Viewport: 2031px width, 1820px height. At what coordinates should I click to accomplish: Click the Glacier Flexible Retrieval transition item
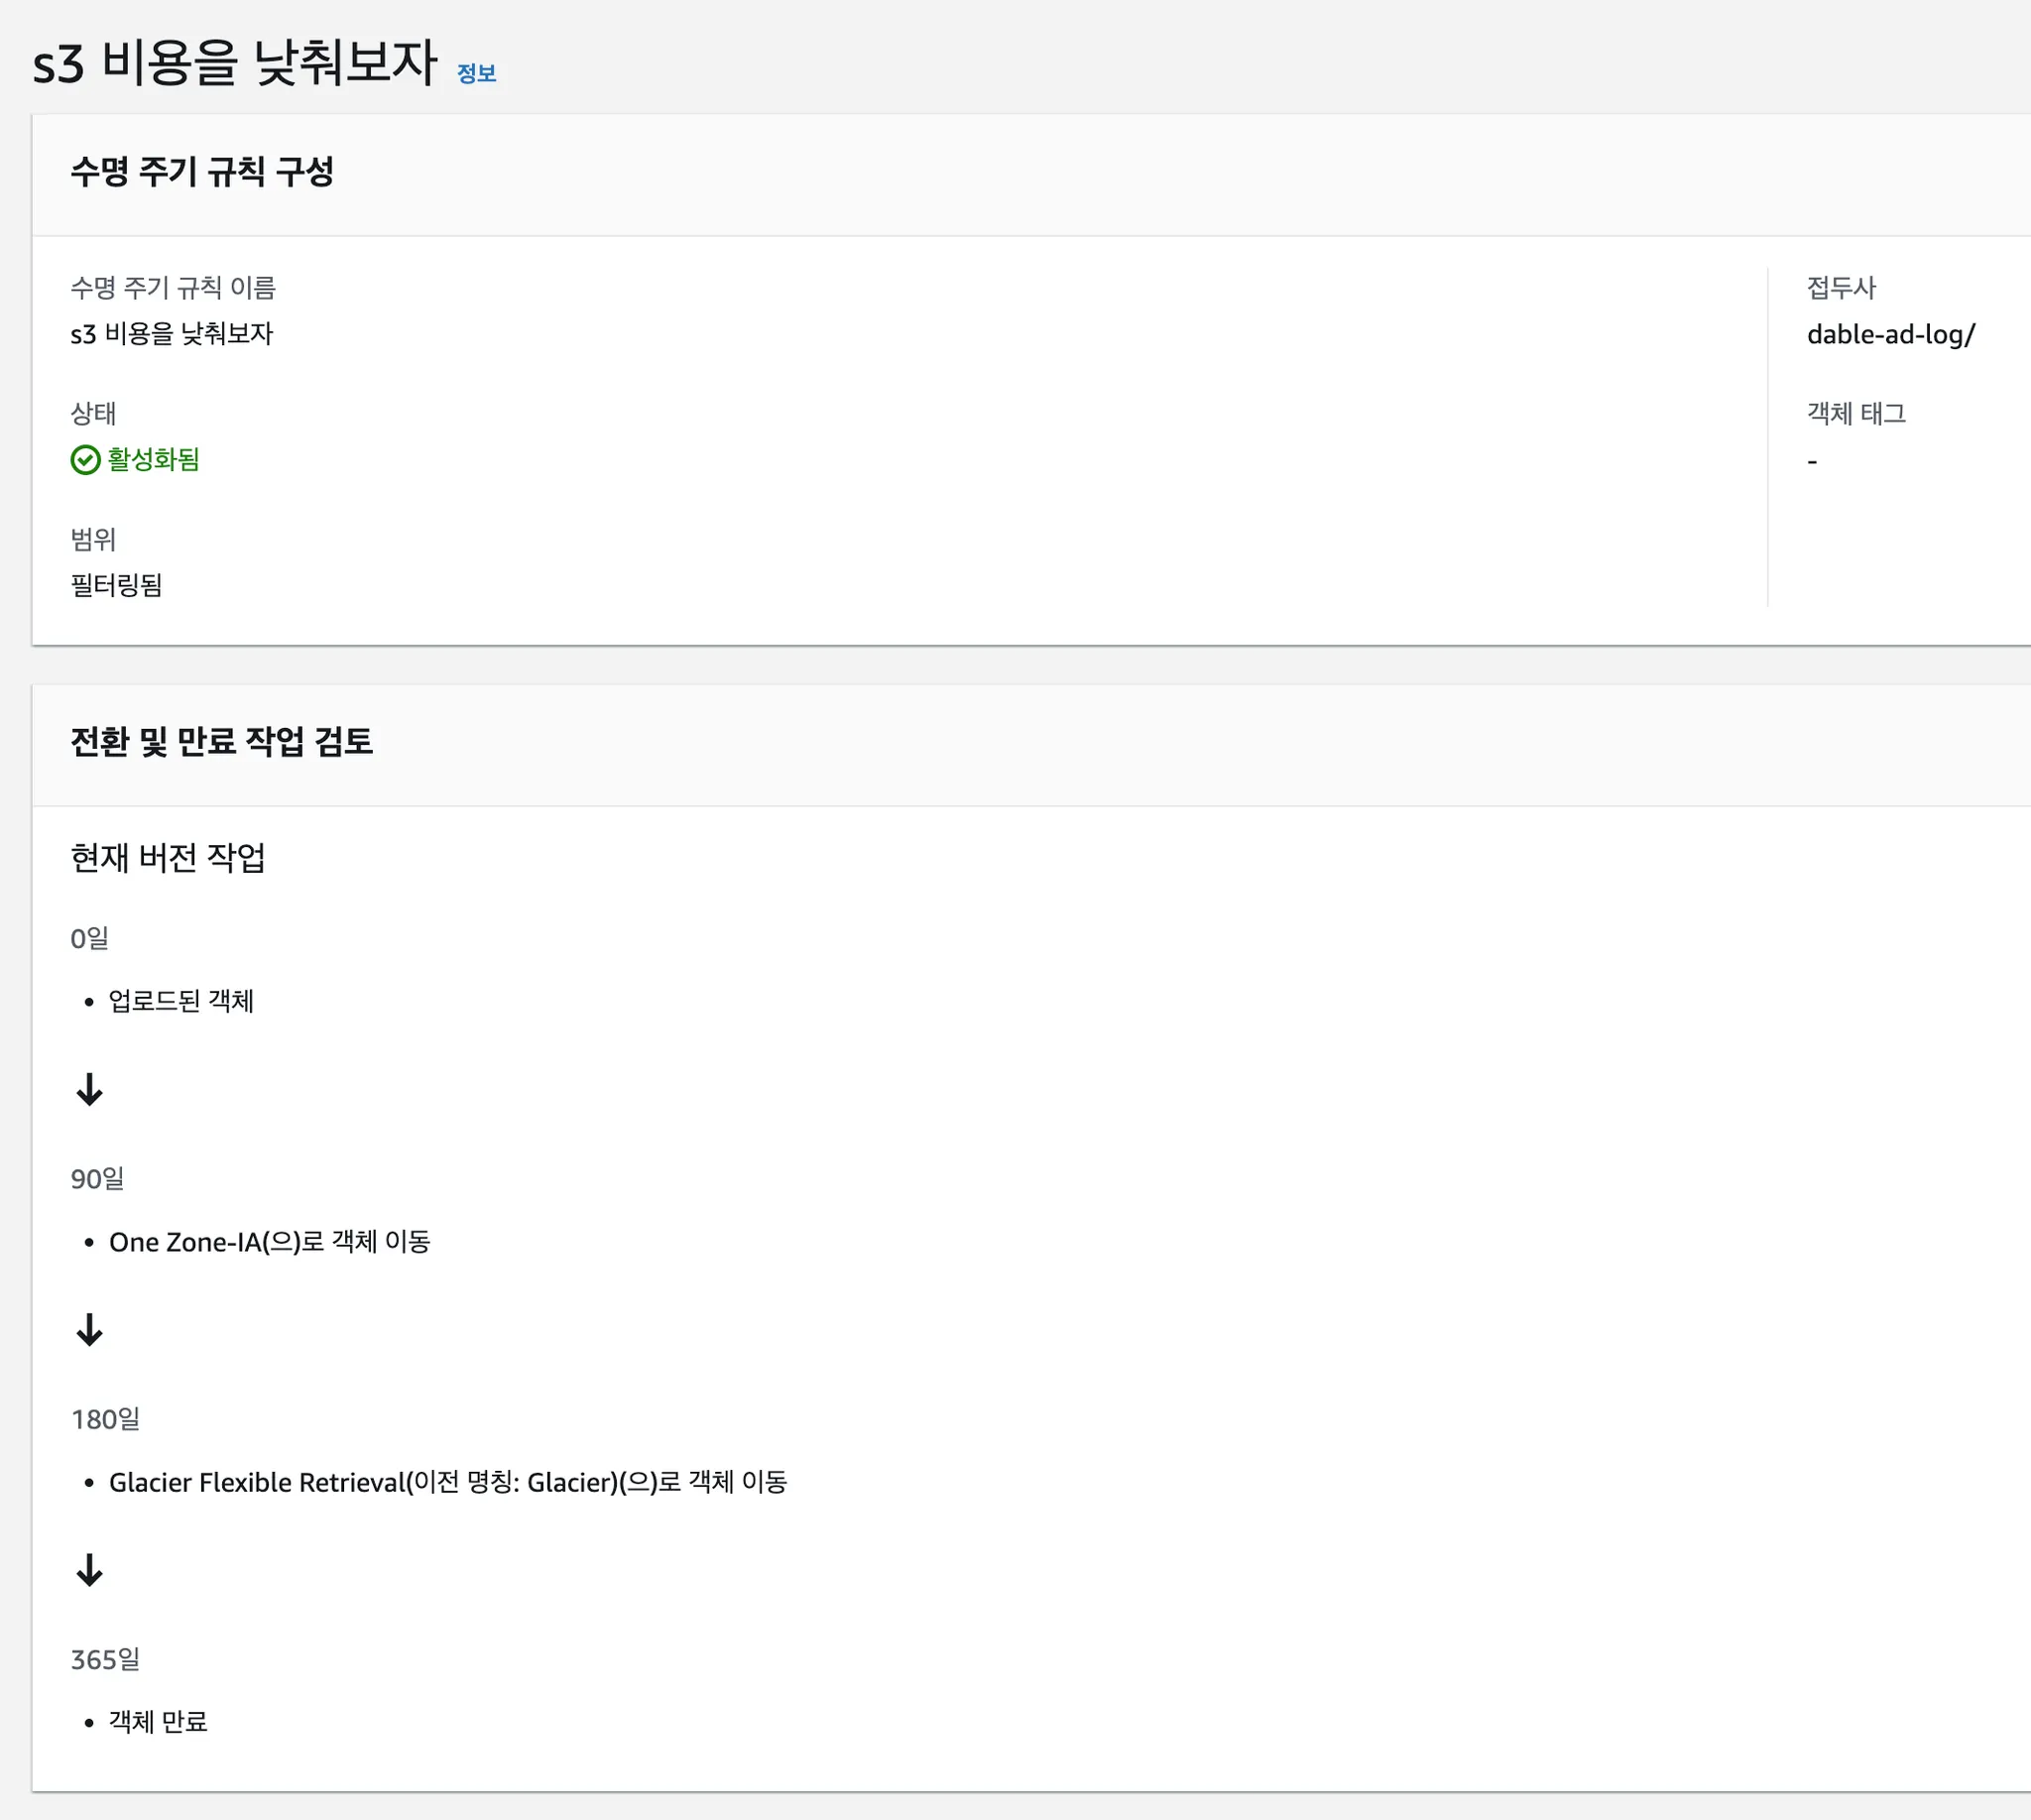[448, 1482]
